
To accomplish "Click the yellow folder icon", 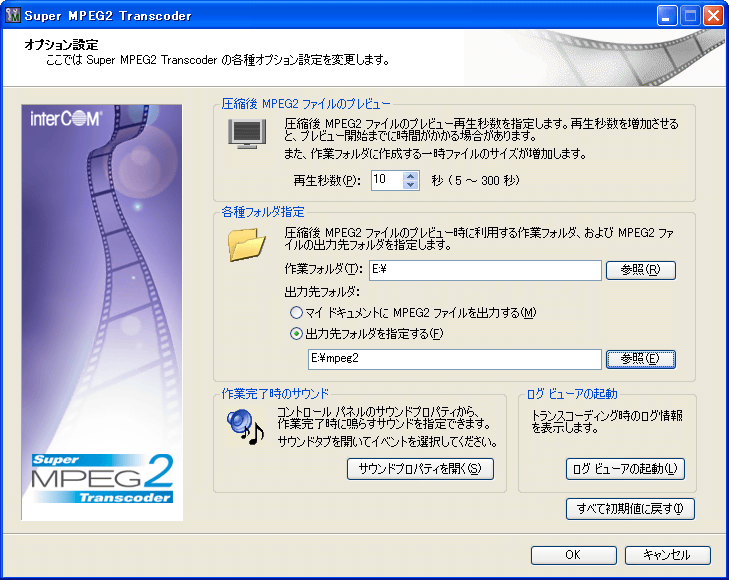I will [247, 244].
